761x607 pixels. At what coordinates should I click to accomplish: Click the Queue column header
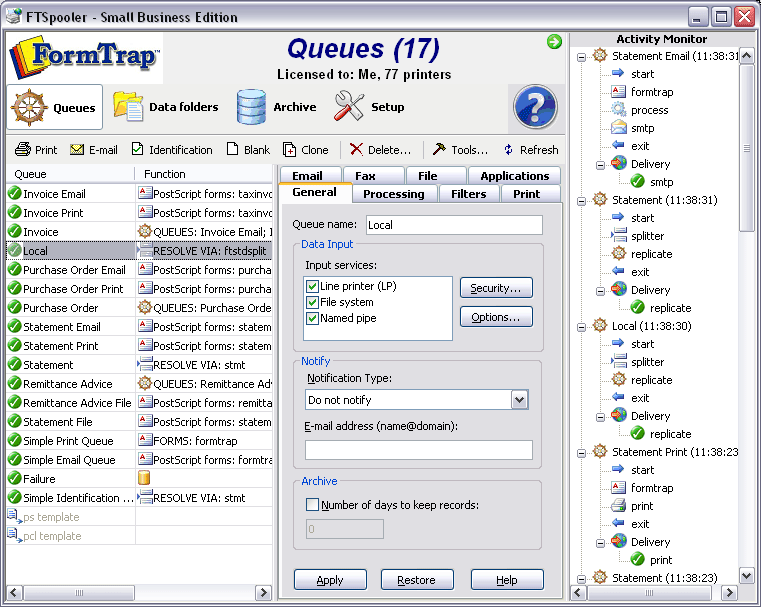[70, 174]
